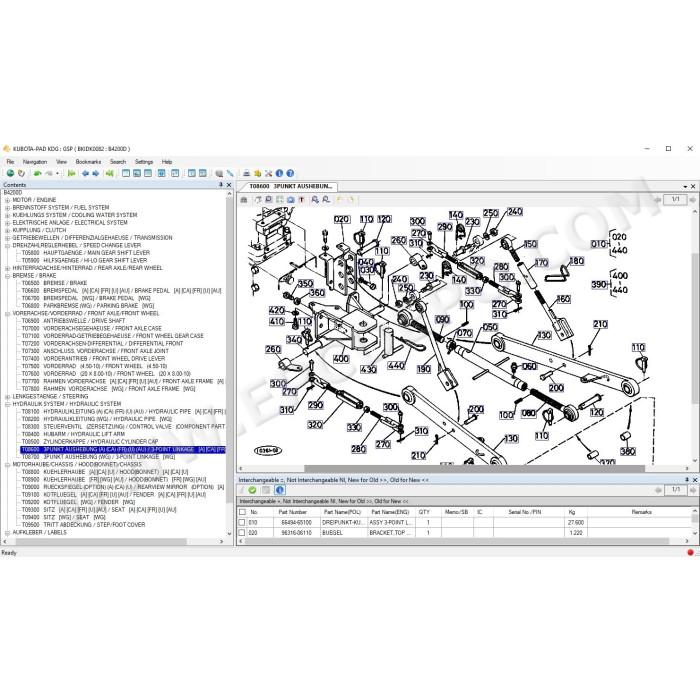Click the blue help question-mark icon
This screenshot has height=700, width=700.
pos(290,173)
